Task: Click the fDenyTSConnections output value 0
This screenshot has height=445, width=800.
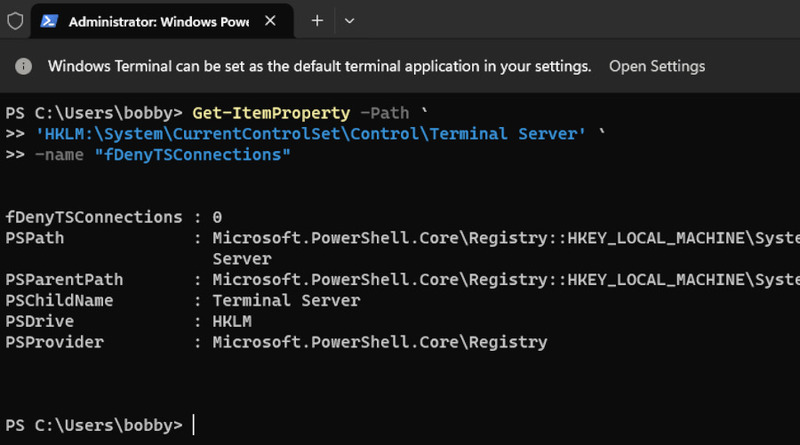Action: point(217,217)
